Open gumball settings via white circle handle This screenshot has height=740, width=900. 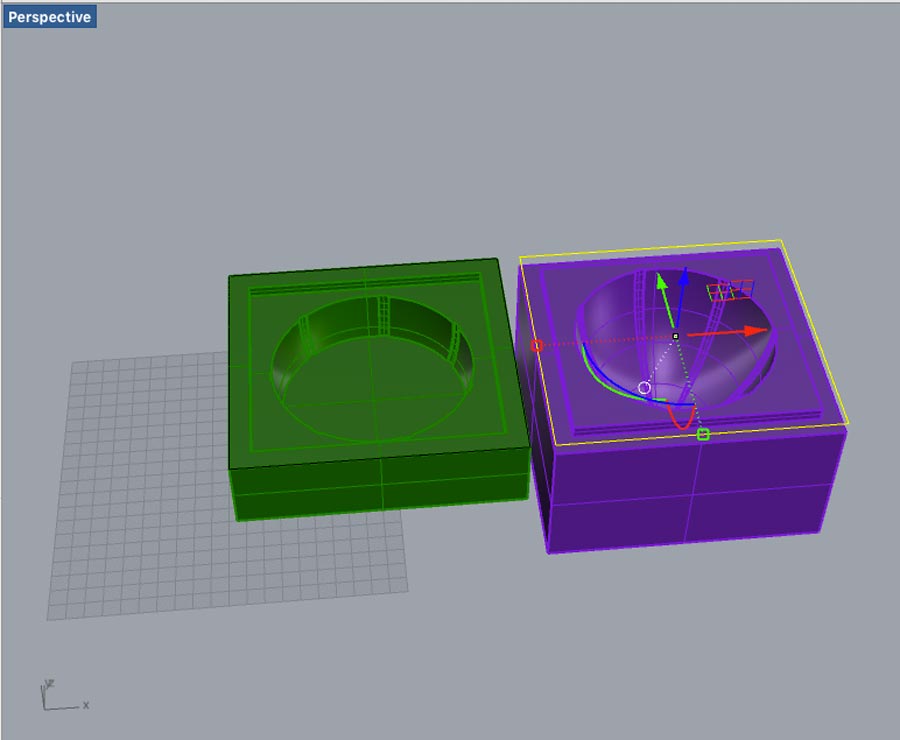pyautogui.click(x=644, y=387)
